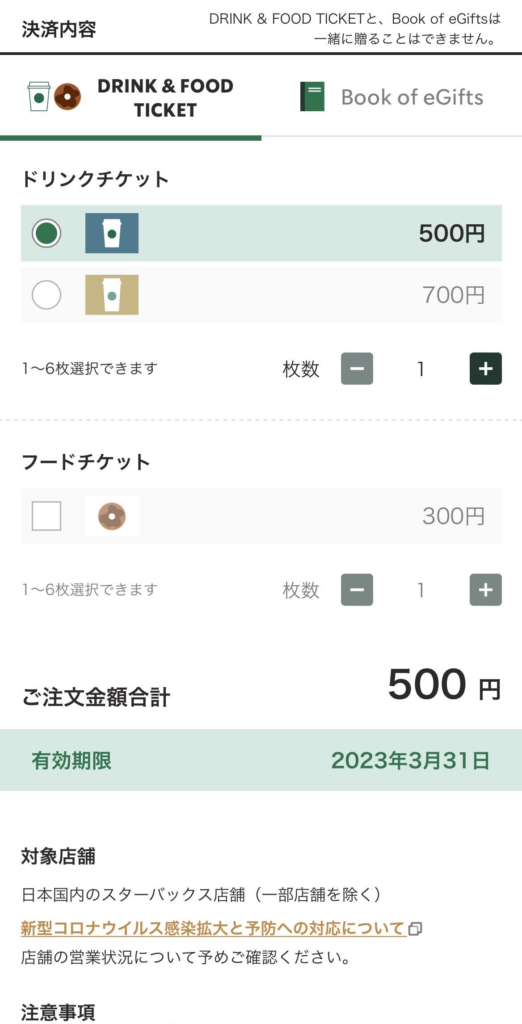The width and height of the screenshot is (522, 1024).
Task: Switch to the DRINK & FOOD TICKET tab
Action: (131, 98)
